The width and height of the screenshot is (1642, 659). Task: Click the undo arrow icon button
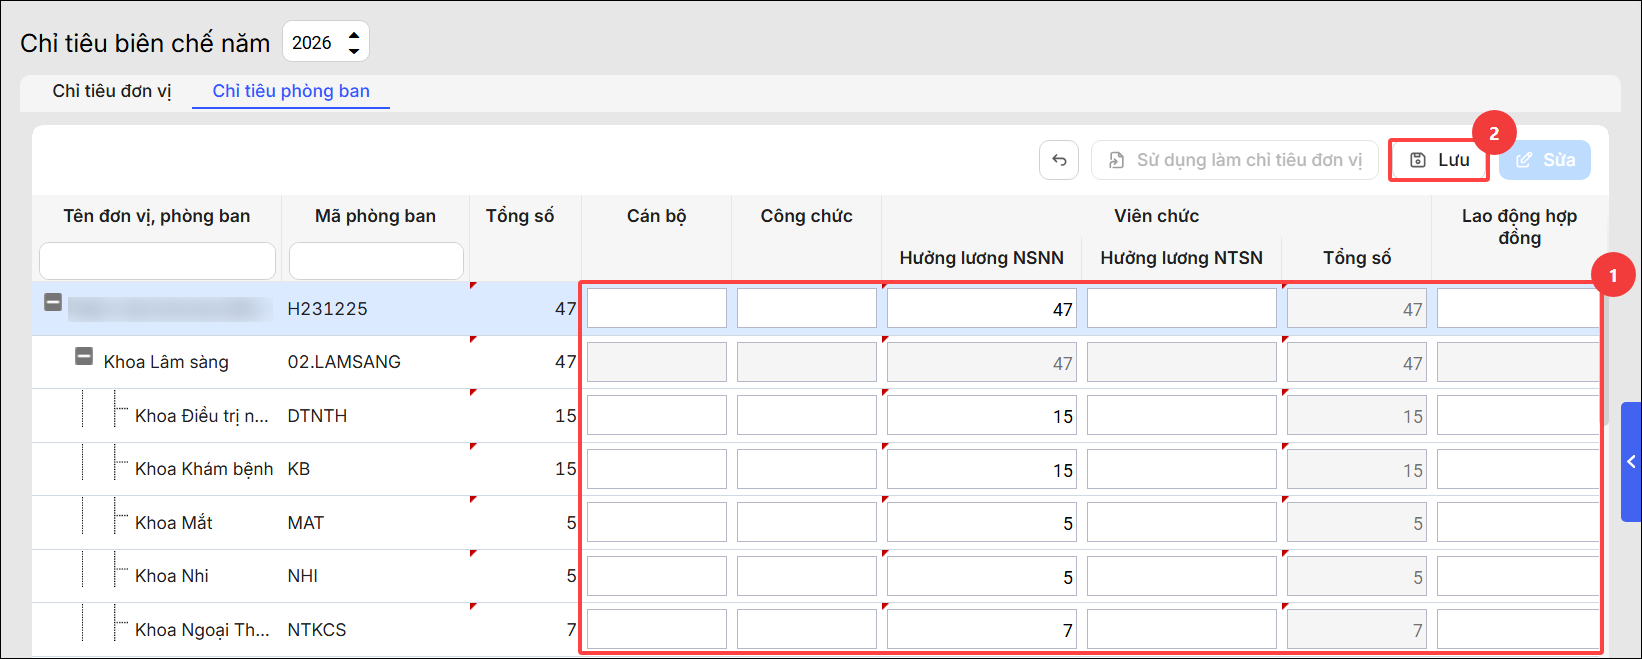click(x=1059, y=160)
